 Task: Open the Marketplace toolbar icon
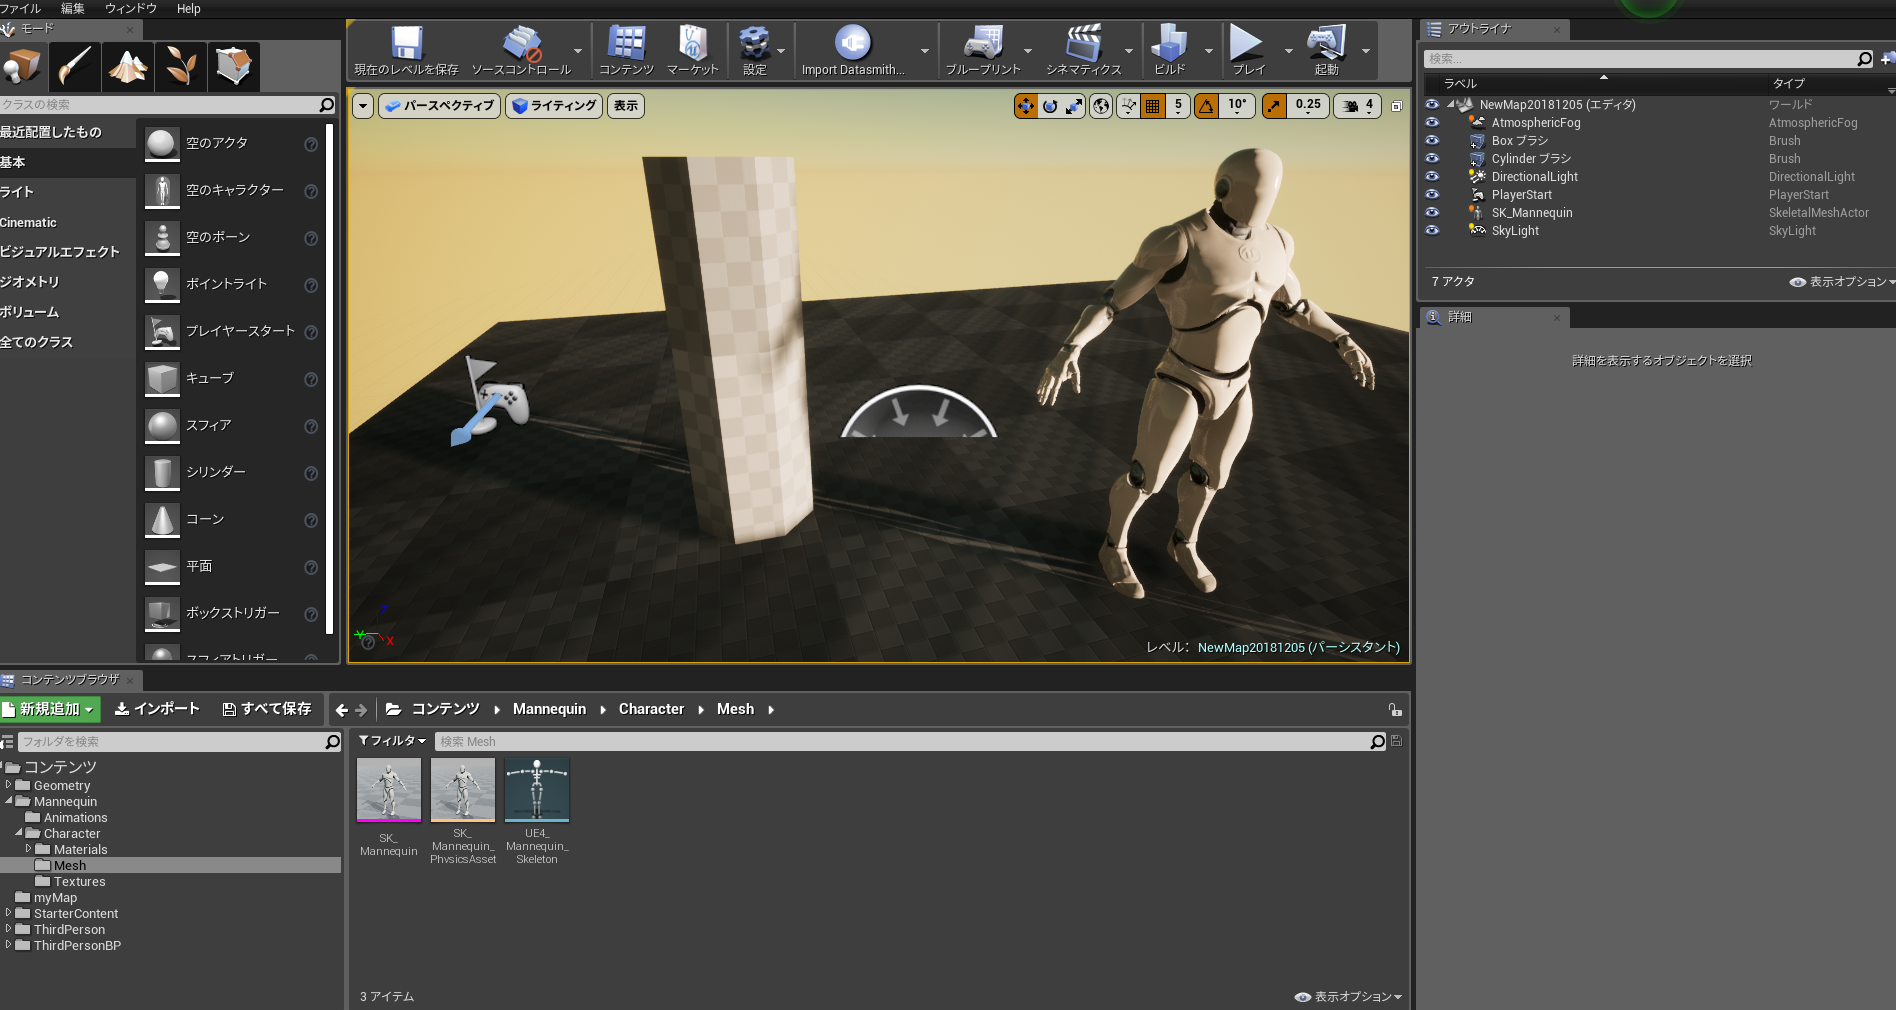tap(692, 45)
